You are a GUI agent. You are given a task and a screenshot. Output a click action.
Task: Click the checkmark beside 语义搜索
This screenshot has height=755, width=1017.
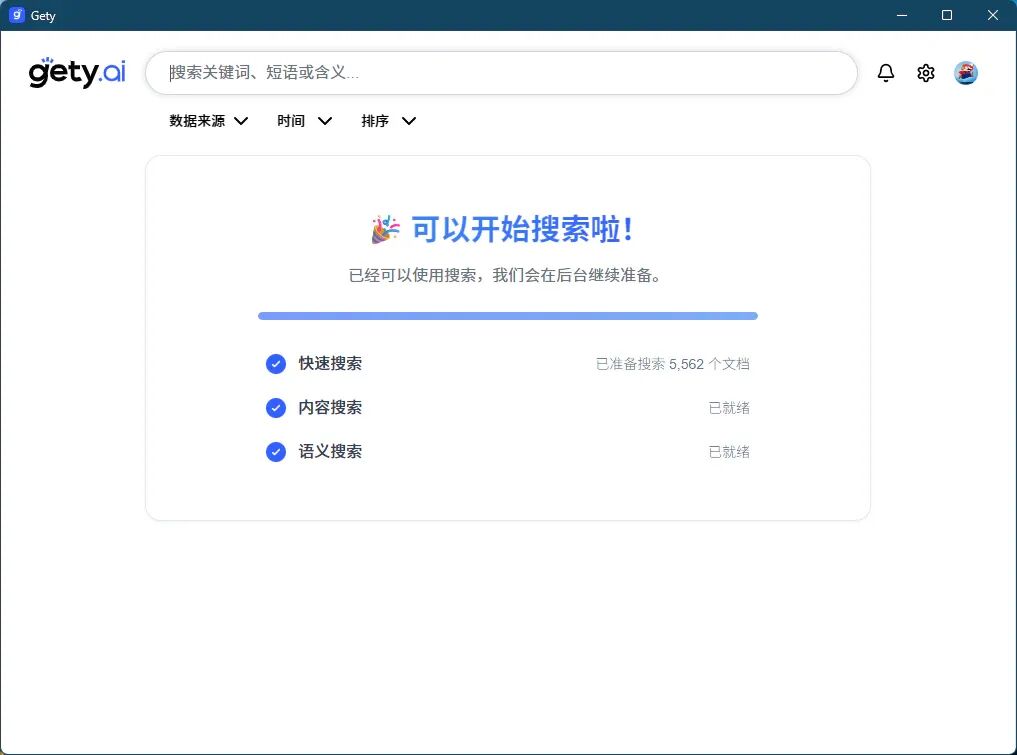click(x=276, y=452)
